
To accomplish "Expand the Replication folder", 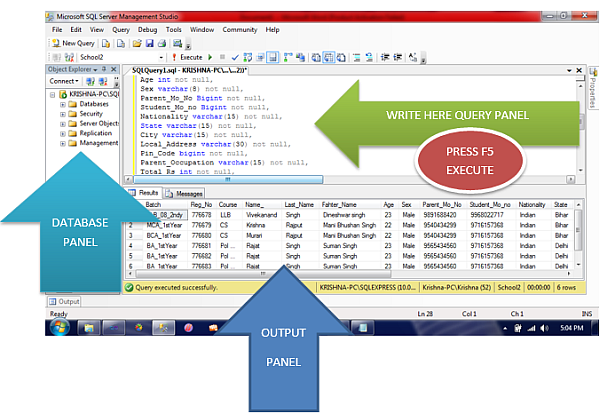I will point(62,134).
